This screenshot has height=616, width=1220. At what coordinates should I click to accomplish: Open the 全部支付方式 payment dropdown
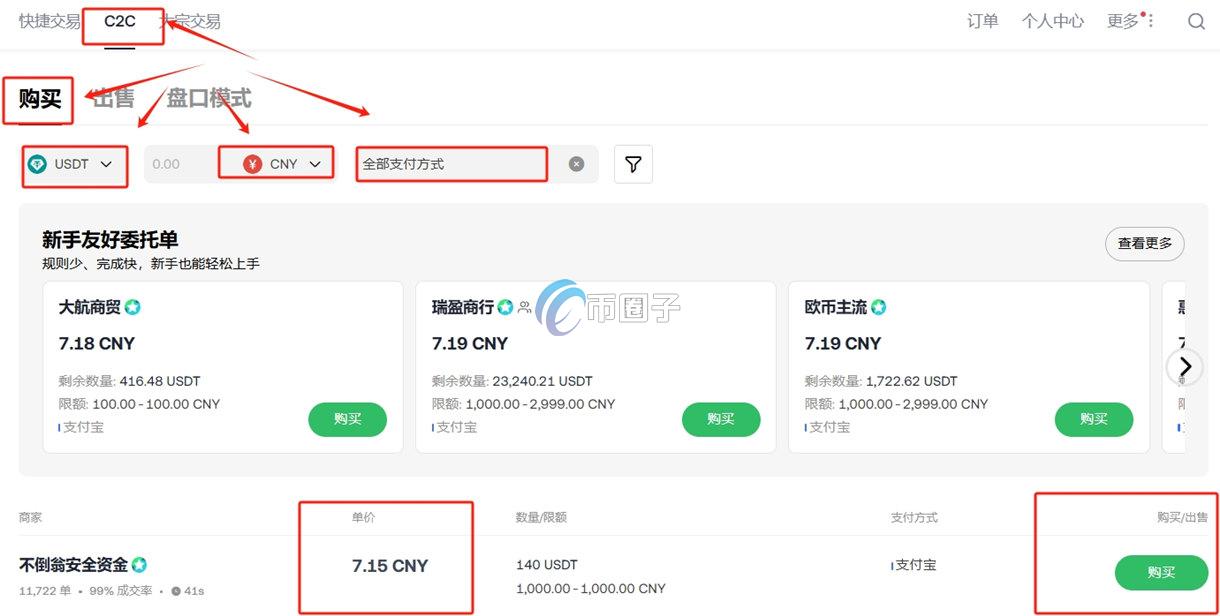[x=450, y=163]
